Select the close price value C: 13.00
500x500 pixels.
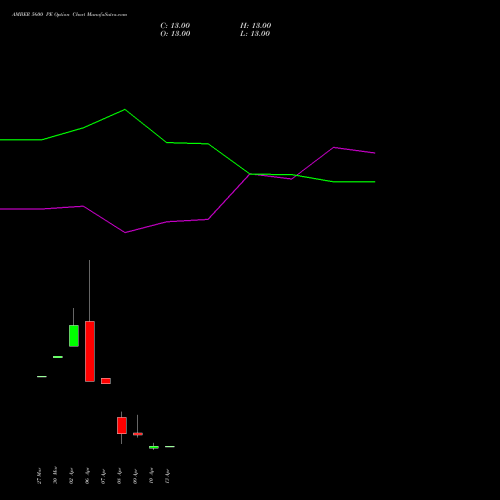point(175,26)
